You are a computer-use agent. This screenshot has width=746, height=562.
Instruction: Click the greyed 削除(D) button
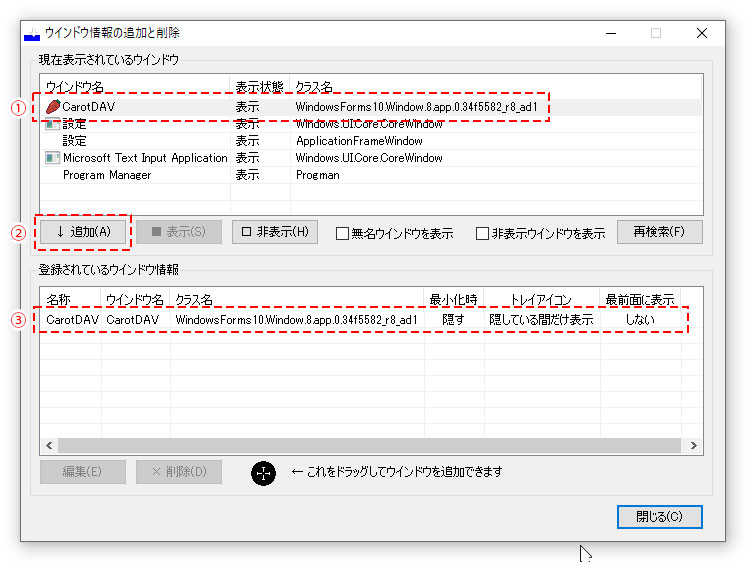pos(179,472)
